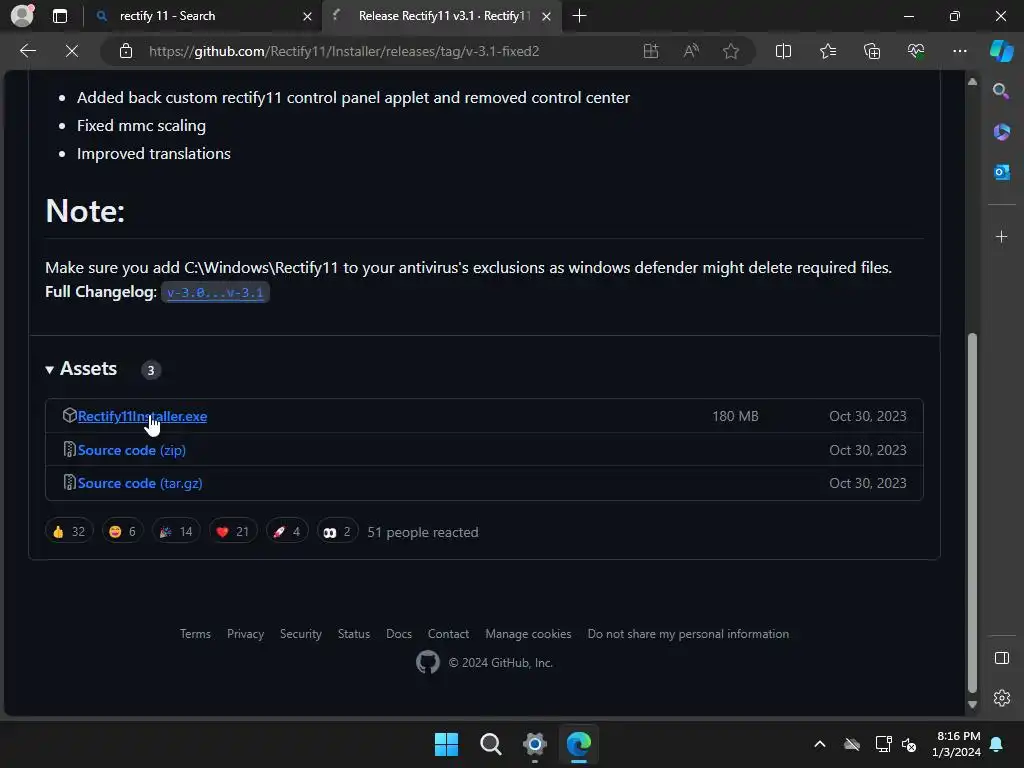Click Microsoft Edge taskbar icon
Image resolution: width=1024 pixels, height=768 pixels.
(x=579, y=744)
